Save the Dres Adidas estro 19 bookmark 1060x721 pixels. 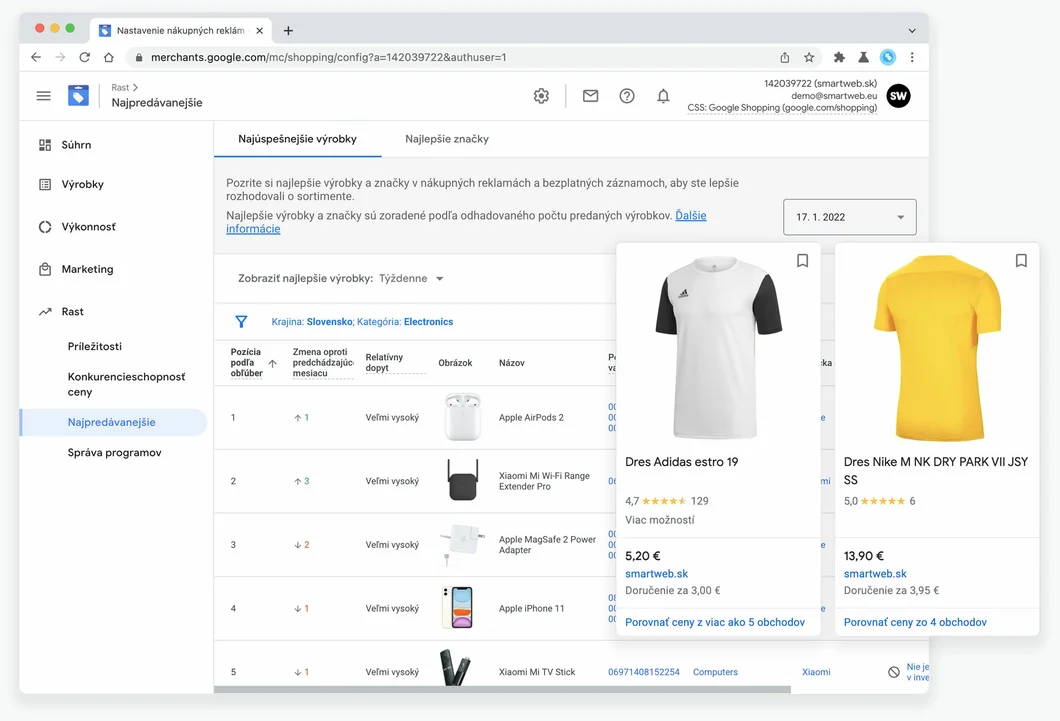(x=802, y=261)
